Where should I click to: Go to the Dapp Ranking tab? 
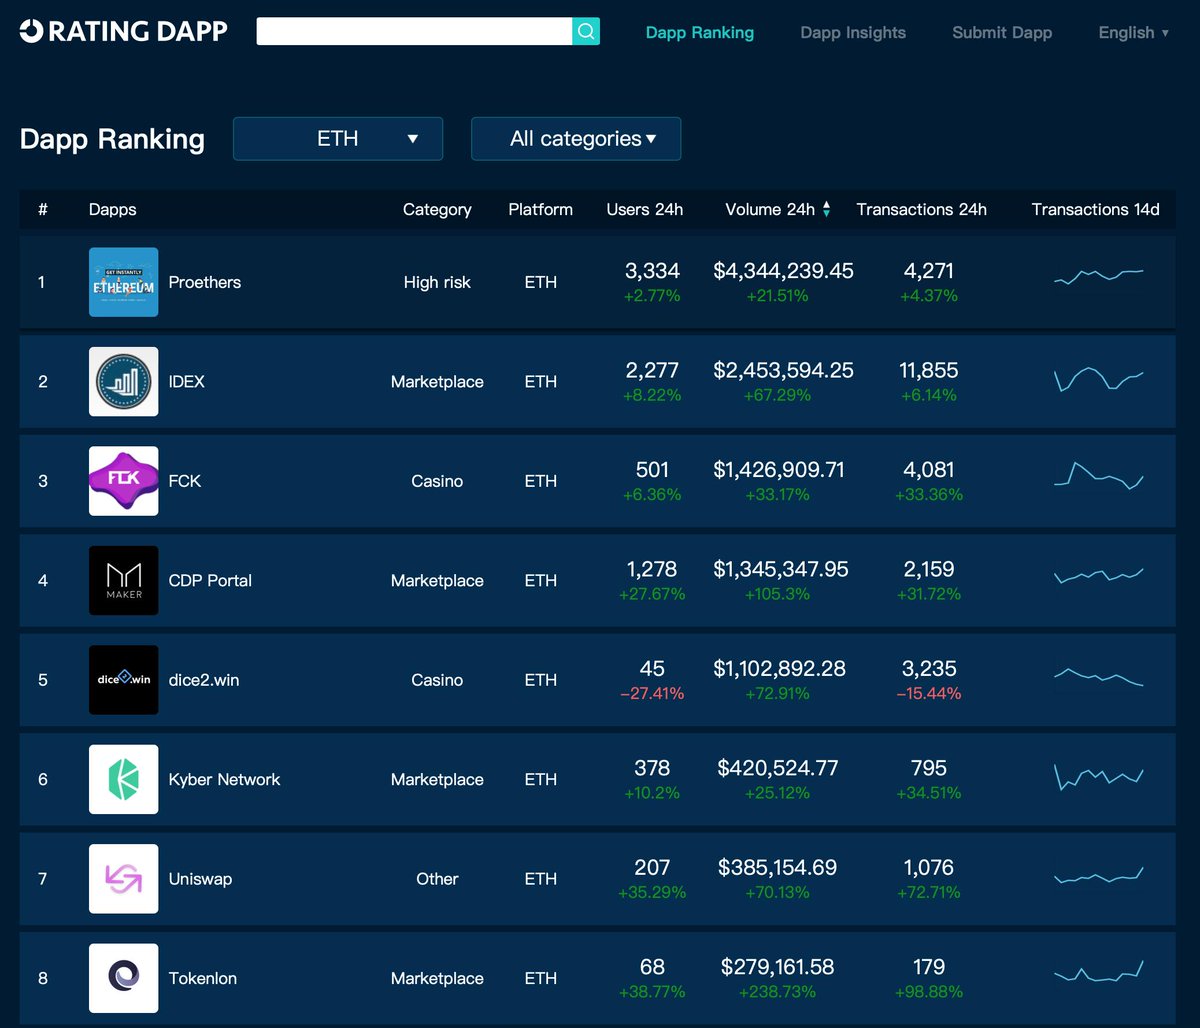[x=700, y=32]
